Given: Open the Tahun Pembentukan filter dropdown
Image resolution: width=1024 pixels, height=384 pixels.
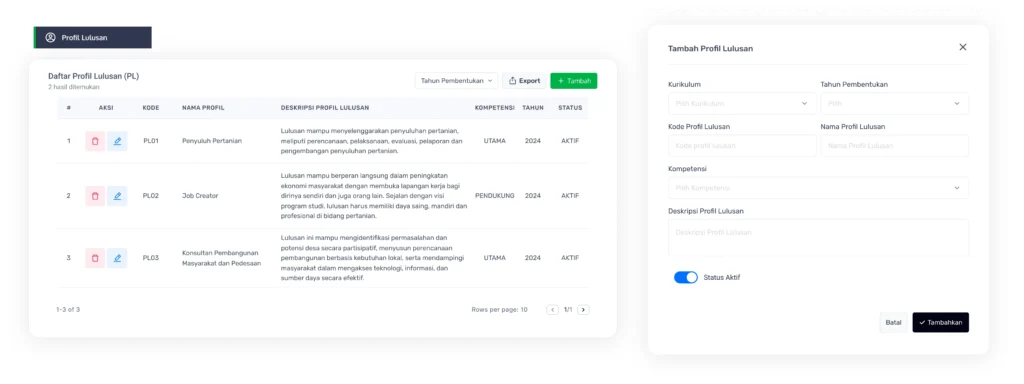Looking at the screenshot, I should [456, 81].
